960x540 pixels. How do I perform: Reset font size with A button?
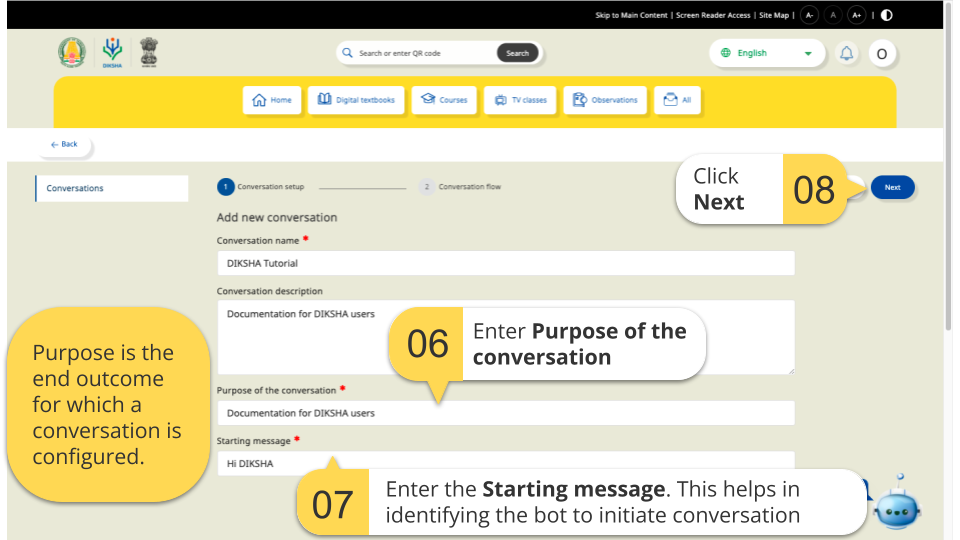click(x=833, y=15)
